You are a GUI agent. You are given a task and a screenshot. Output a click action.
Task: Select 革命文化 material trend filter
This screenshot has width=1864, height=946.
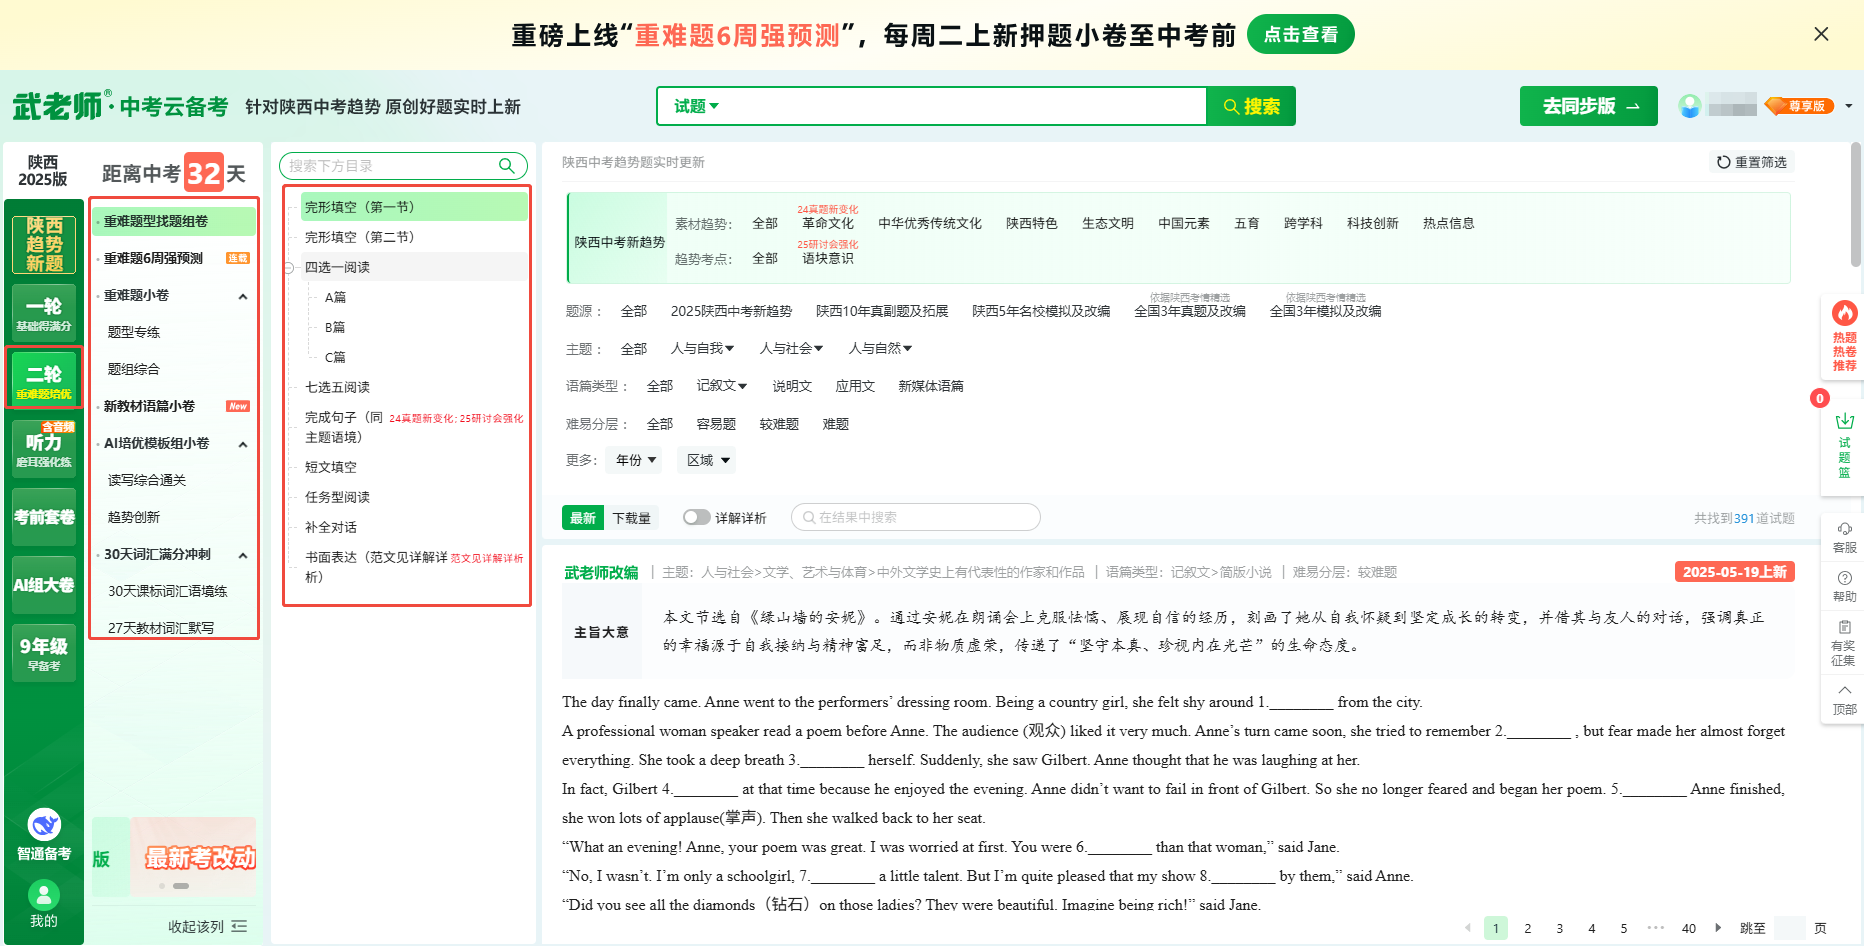pyautogui.click(x=828, y=223)
